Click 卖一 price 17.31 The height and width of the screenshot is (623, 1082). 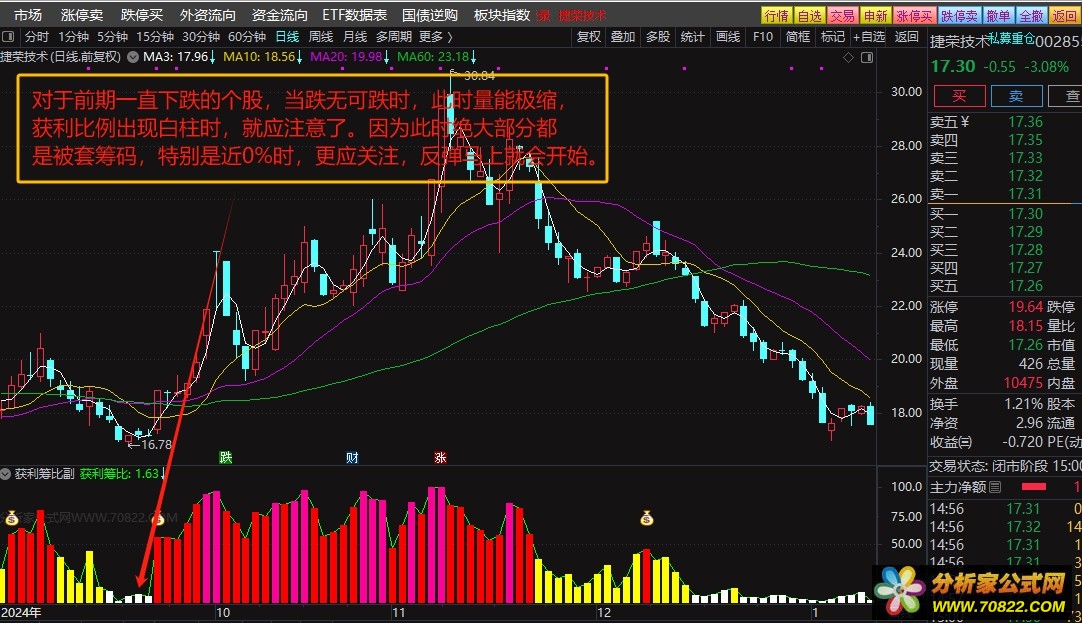(1025, 194)
